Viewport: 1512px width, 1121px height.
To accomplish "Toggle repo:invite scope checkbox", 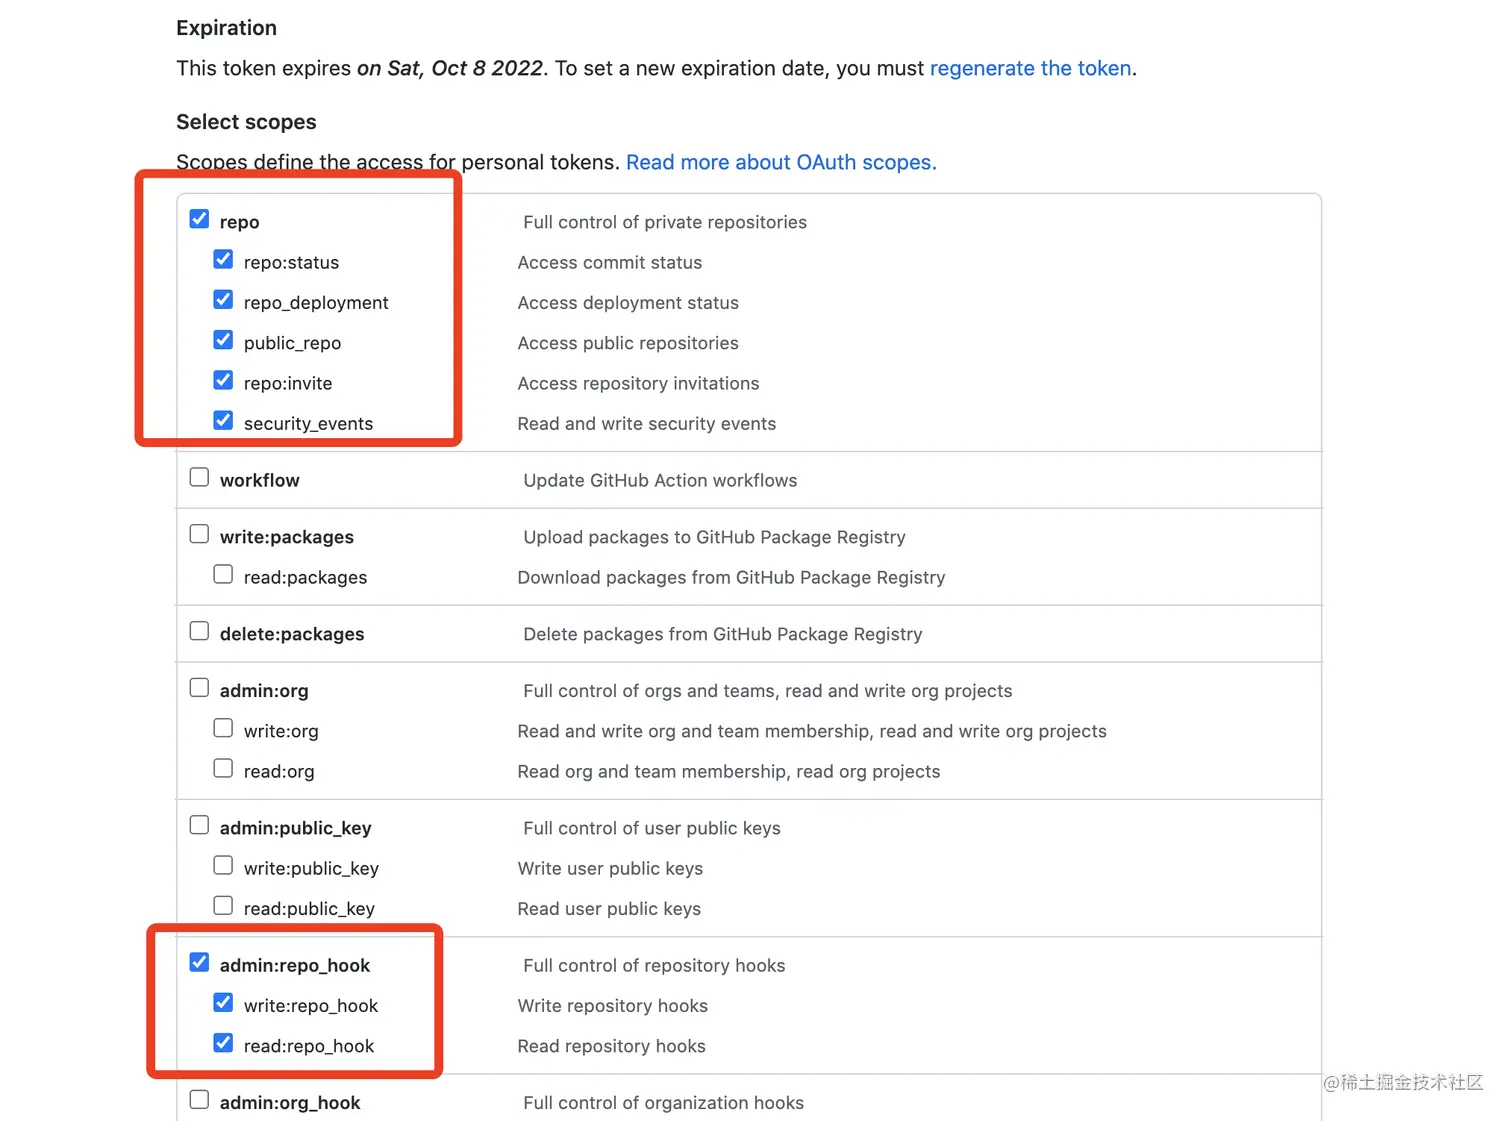I will (x=223, y=381).
